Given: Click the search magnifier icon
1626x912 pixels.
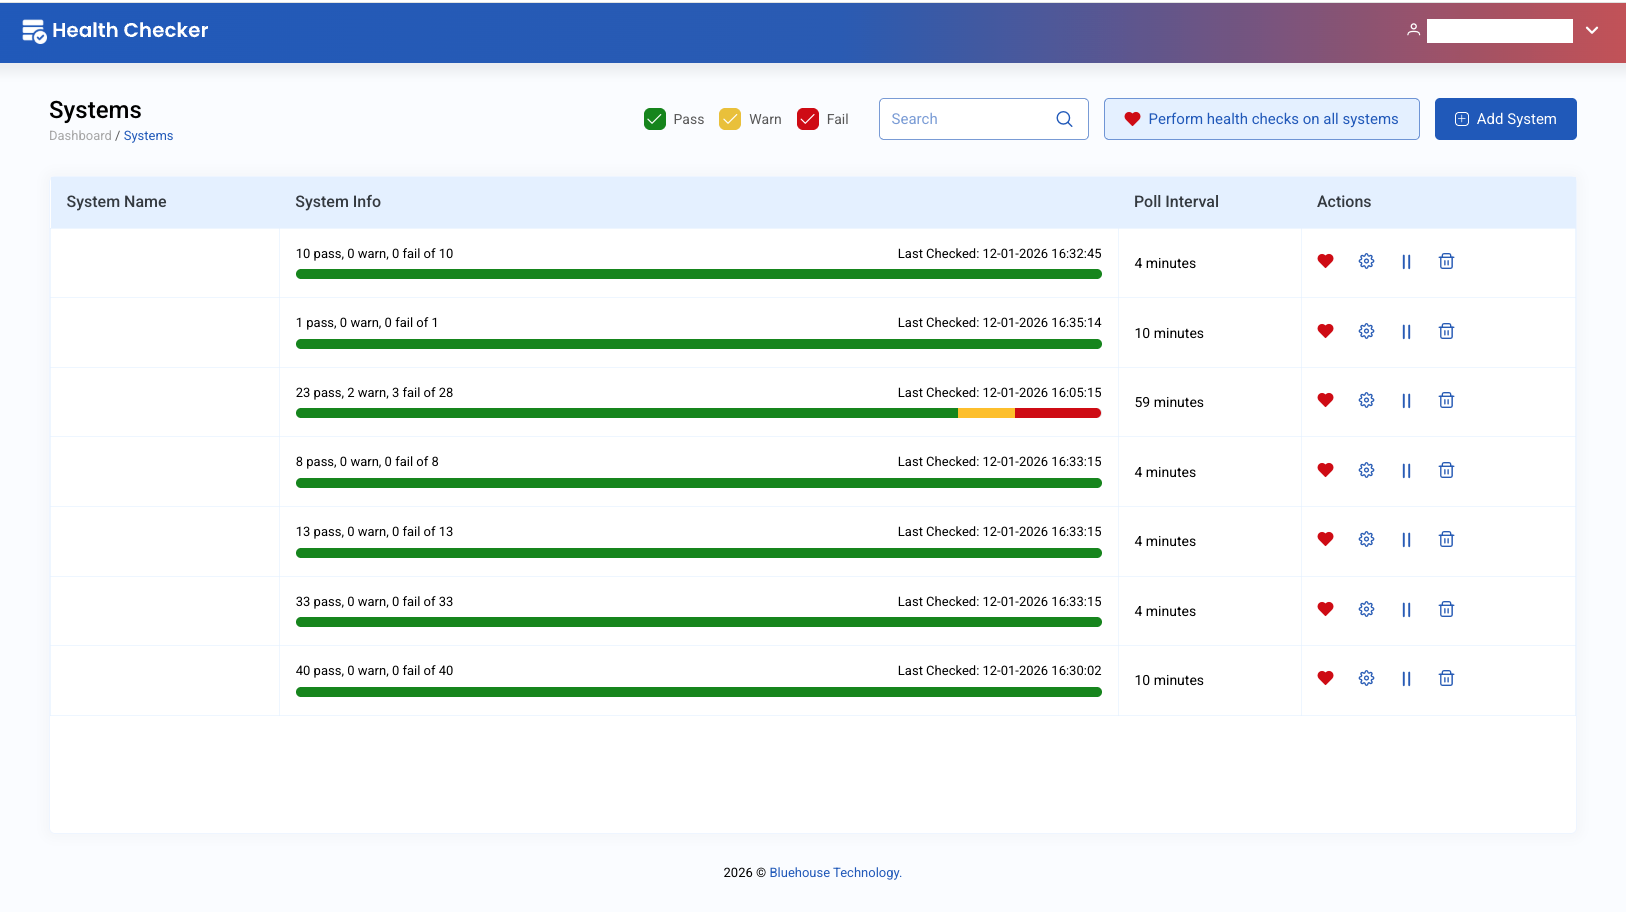Looking at the screenshot, I should click(x=1064, y=118).
